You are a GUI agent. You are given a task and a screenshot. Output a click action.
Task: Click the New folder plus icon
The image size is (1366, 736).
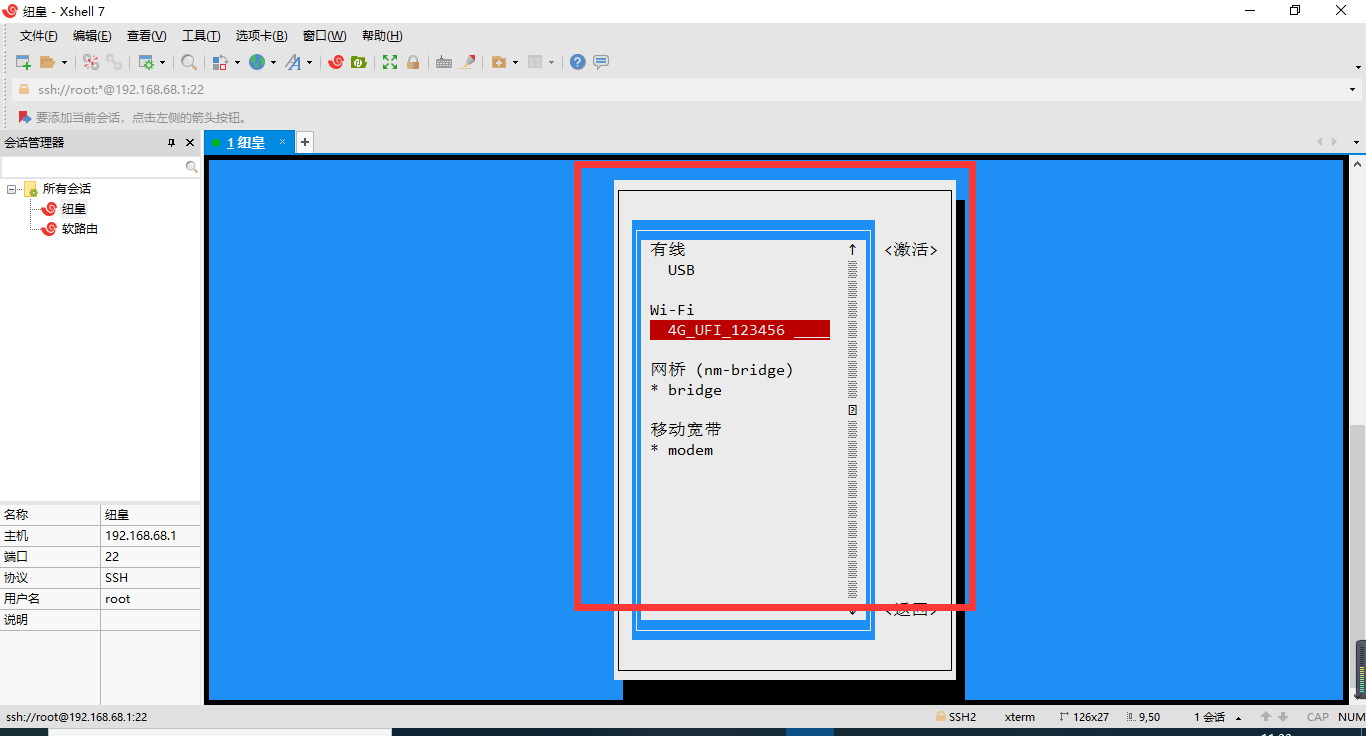pos(499,62)
